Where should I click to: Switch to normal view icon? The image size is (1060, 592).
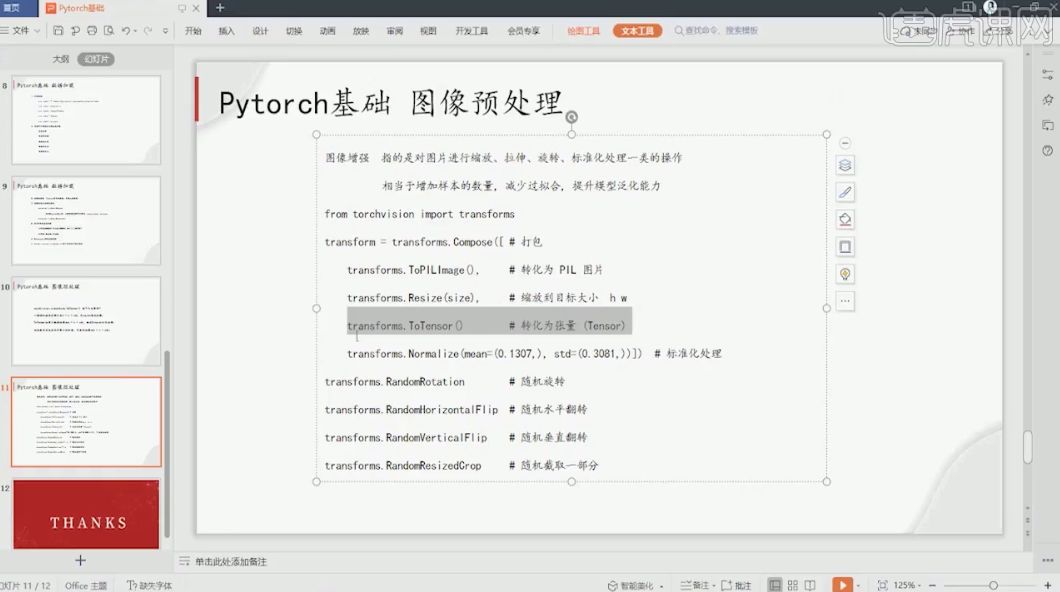tap(775, 585)
